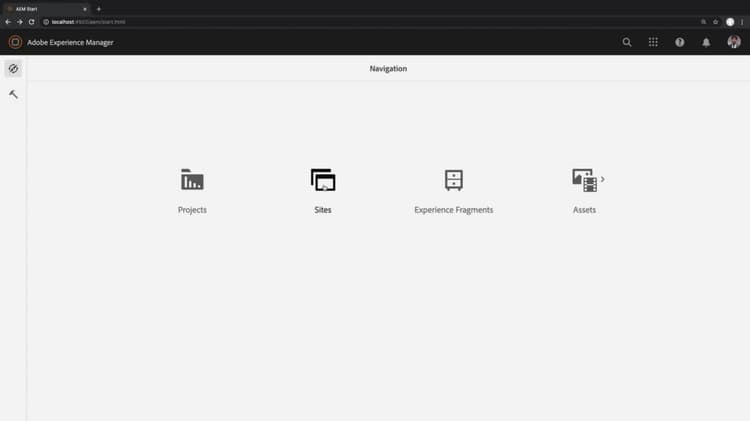Click the zoom magnifier in address bar
This screenshot has height=421, width=750.
[704, 22]
